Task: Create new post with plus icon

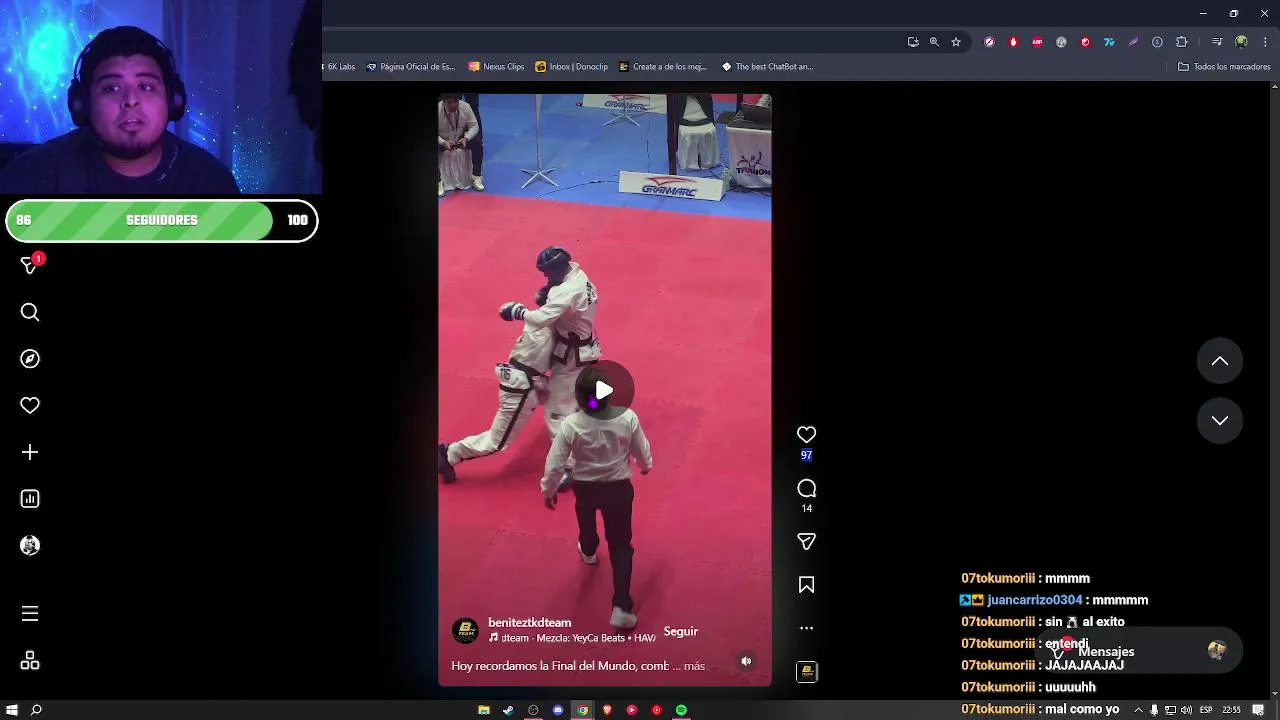Action: (30, 452)
